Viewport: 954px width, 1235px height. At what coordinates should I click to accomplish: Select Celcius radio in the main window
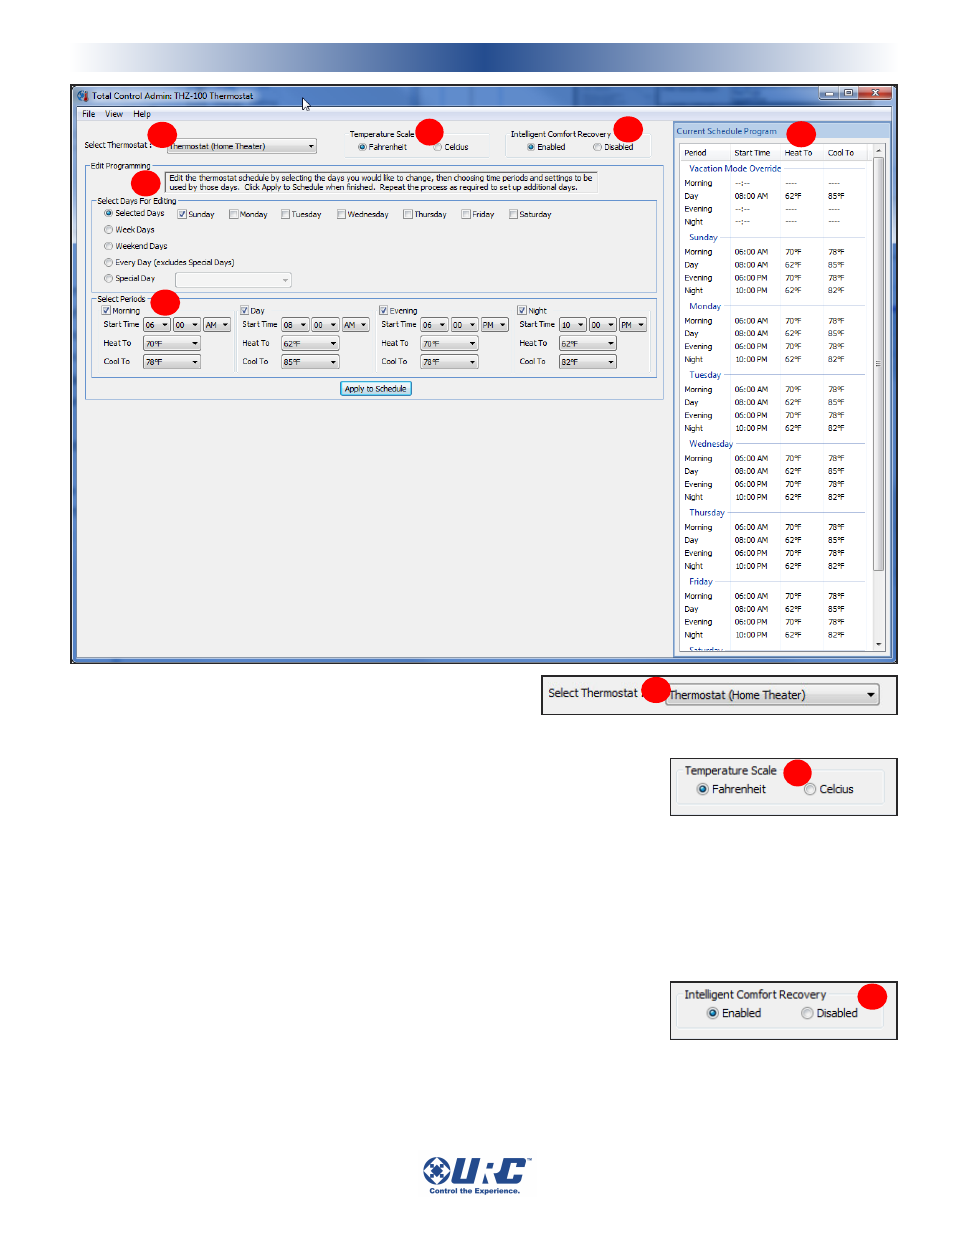pyautogui.click(x=438, y=147)
